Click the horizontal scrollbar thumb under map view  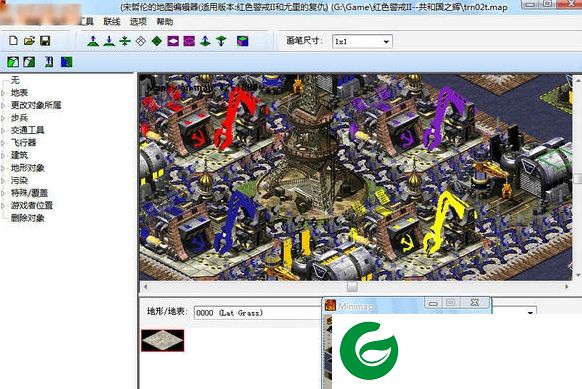coord(352,287)
